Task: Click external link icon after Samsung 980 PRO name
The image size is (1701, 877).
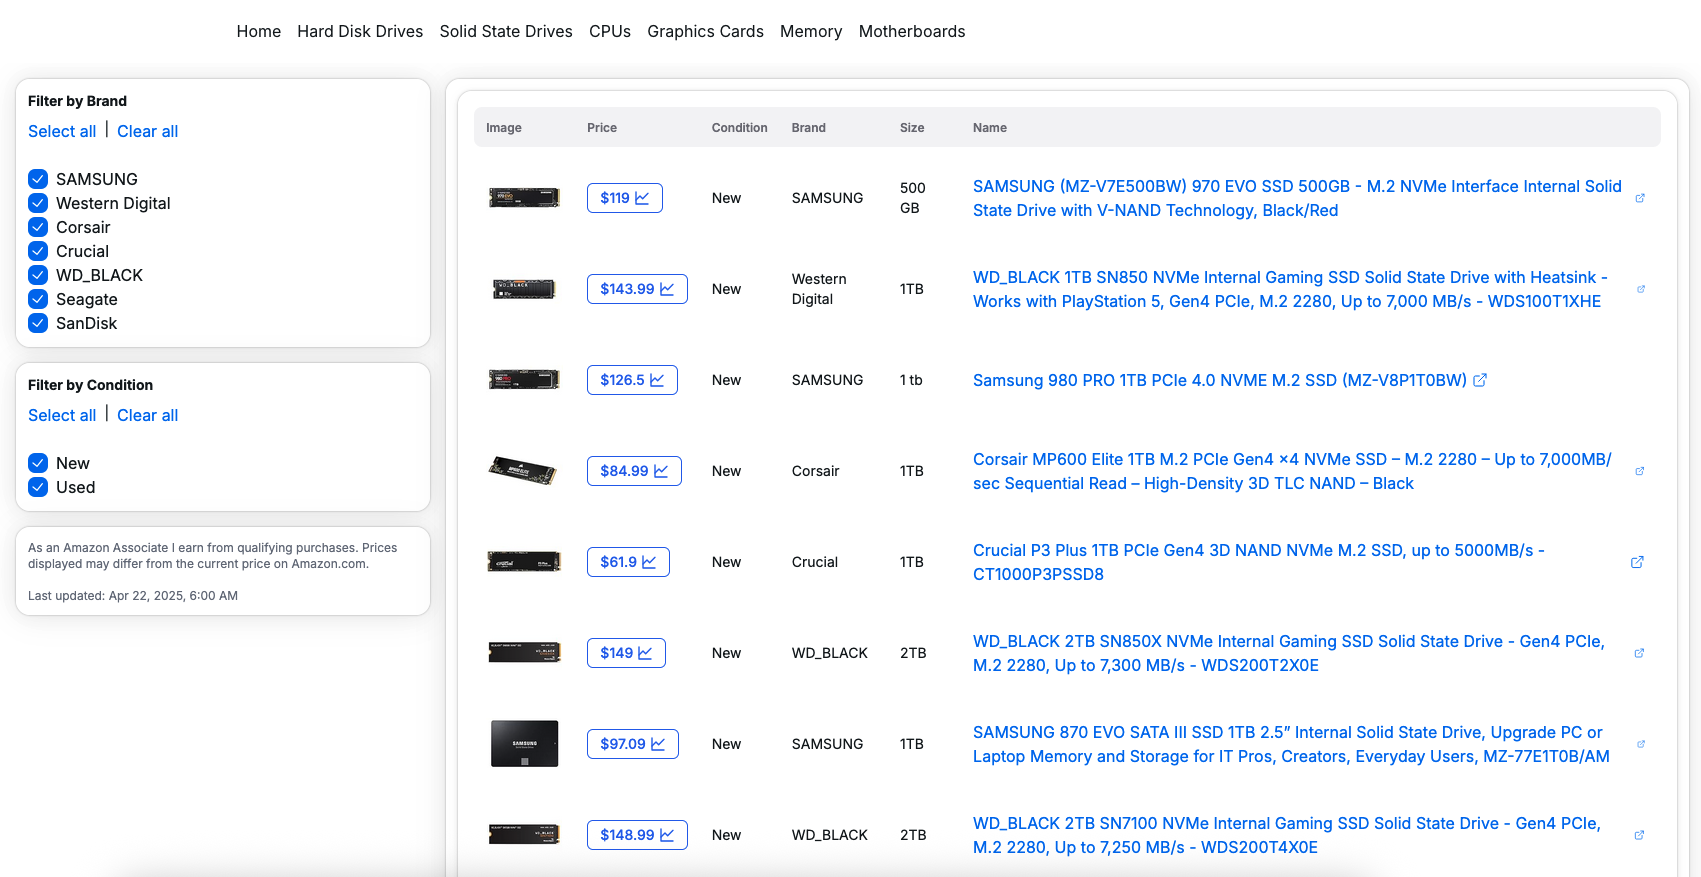Action: click(x=1480, y=380)
